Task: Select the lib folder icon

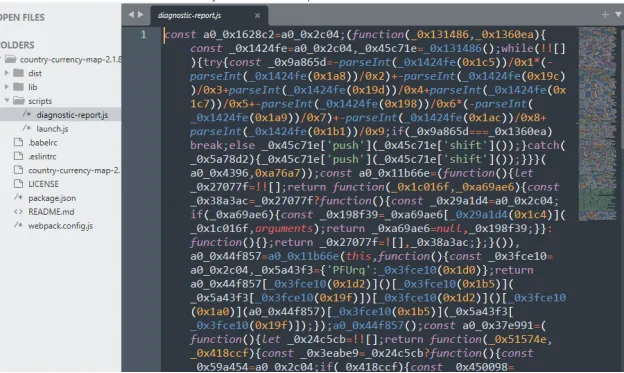Action: [x=18, y=87]
